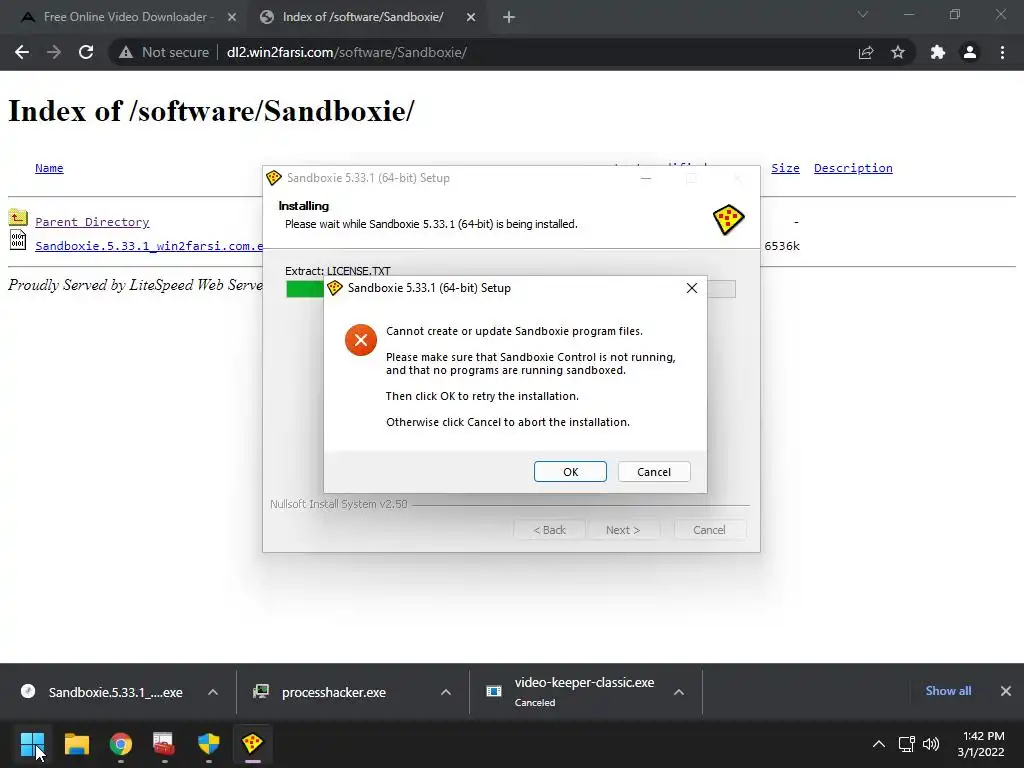Viewport: 1024px width, 768px height.
Task: Sort listing by Description column
Action: click(x=853, y=168)
